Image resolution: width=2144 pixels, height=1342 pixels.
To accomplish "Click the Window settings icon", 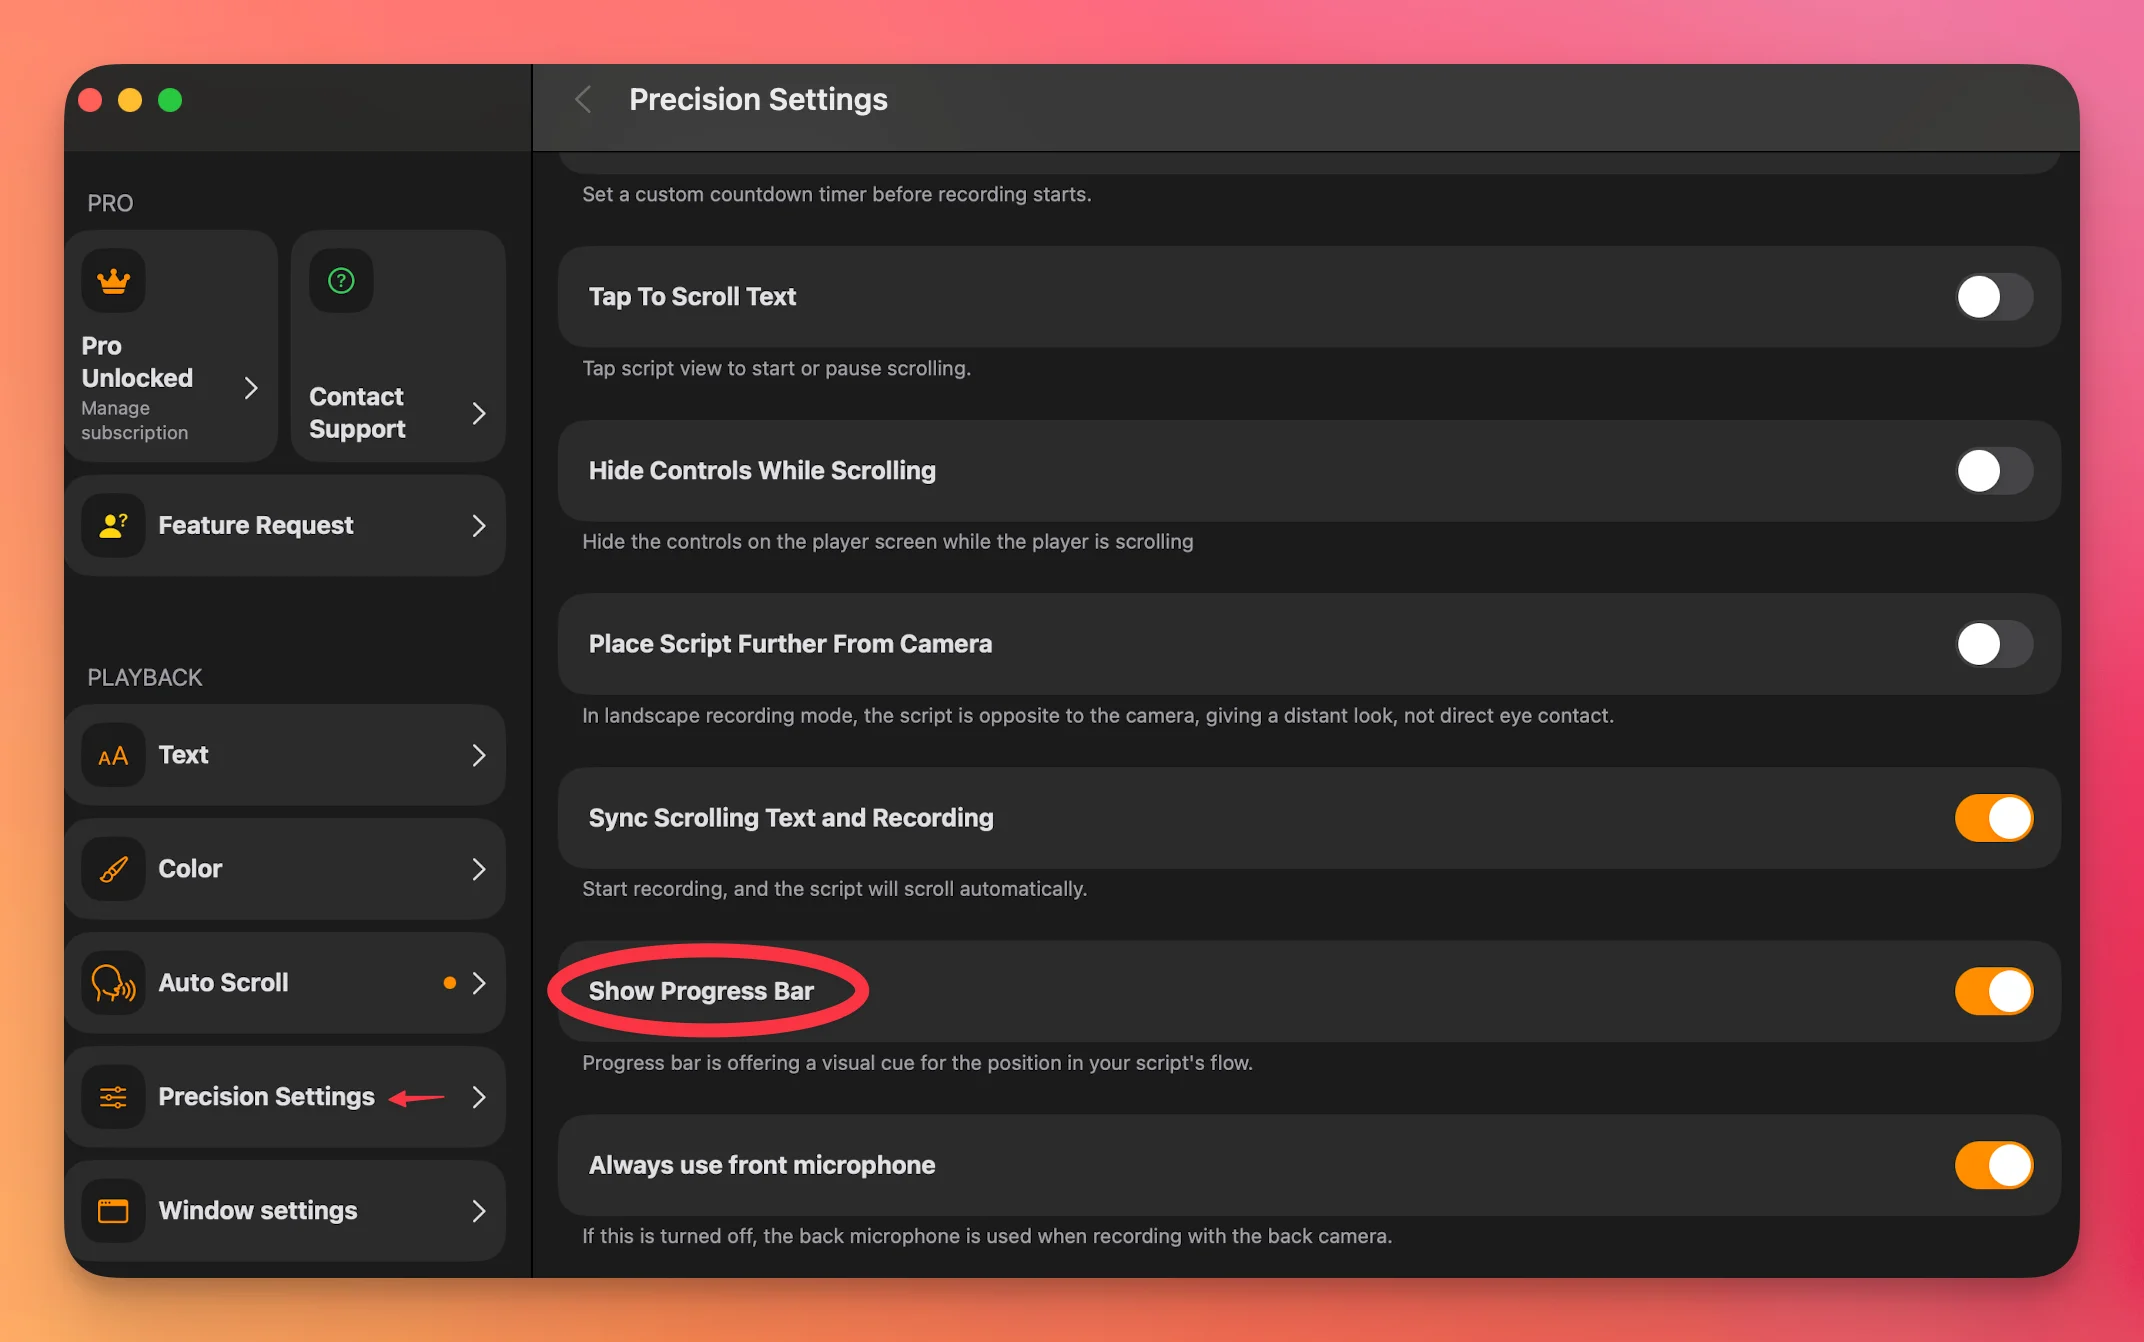I will [113, 1211].
